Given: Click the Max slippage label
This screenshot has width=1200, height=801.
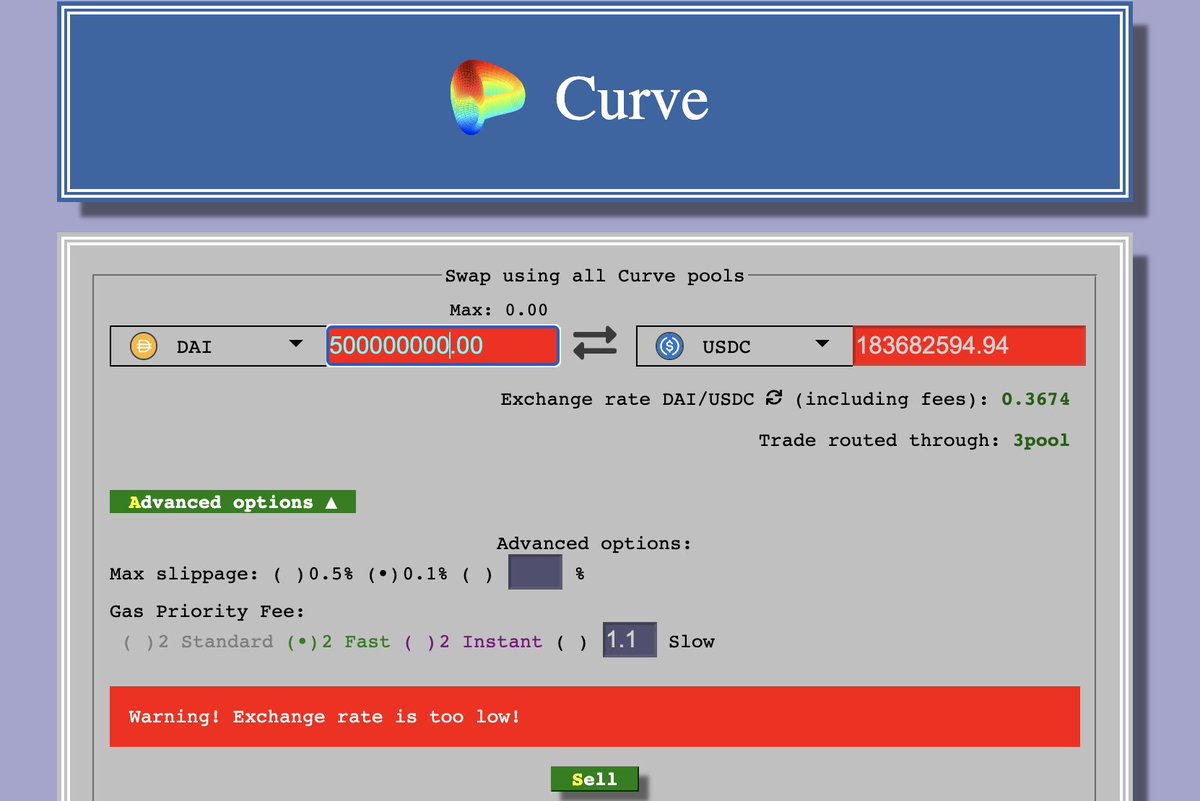Looking at the screenshot, I should tap(185, 575).
